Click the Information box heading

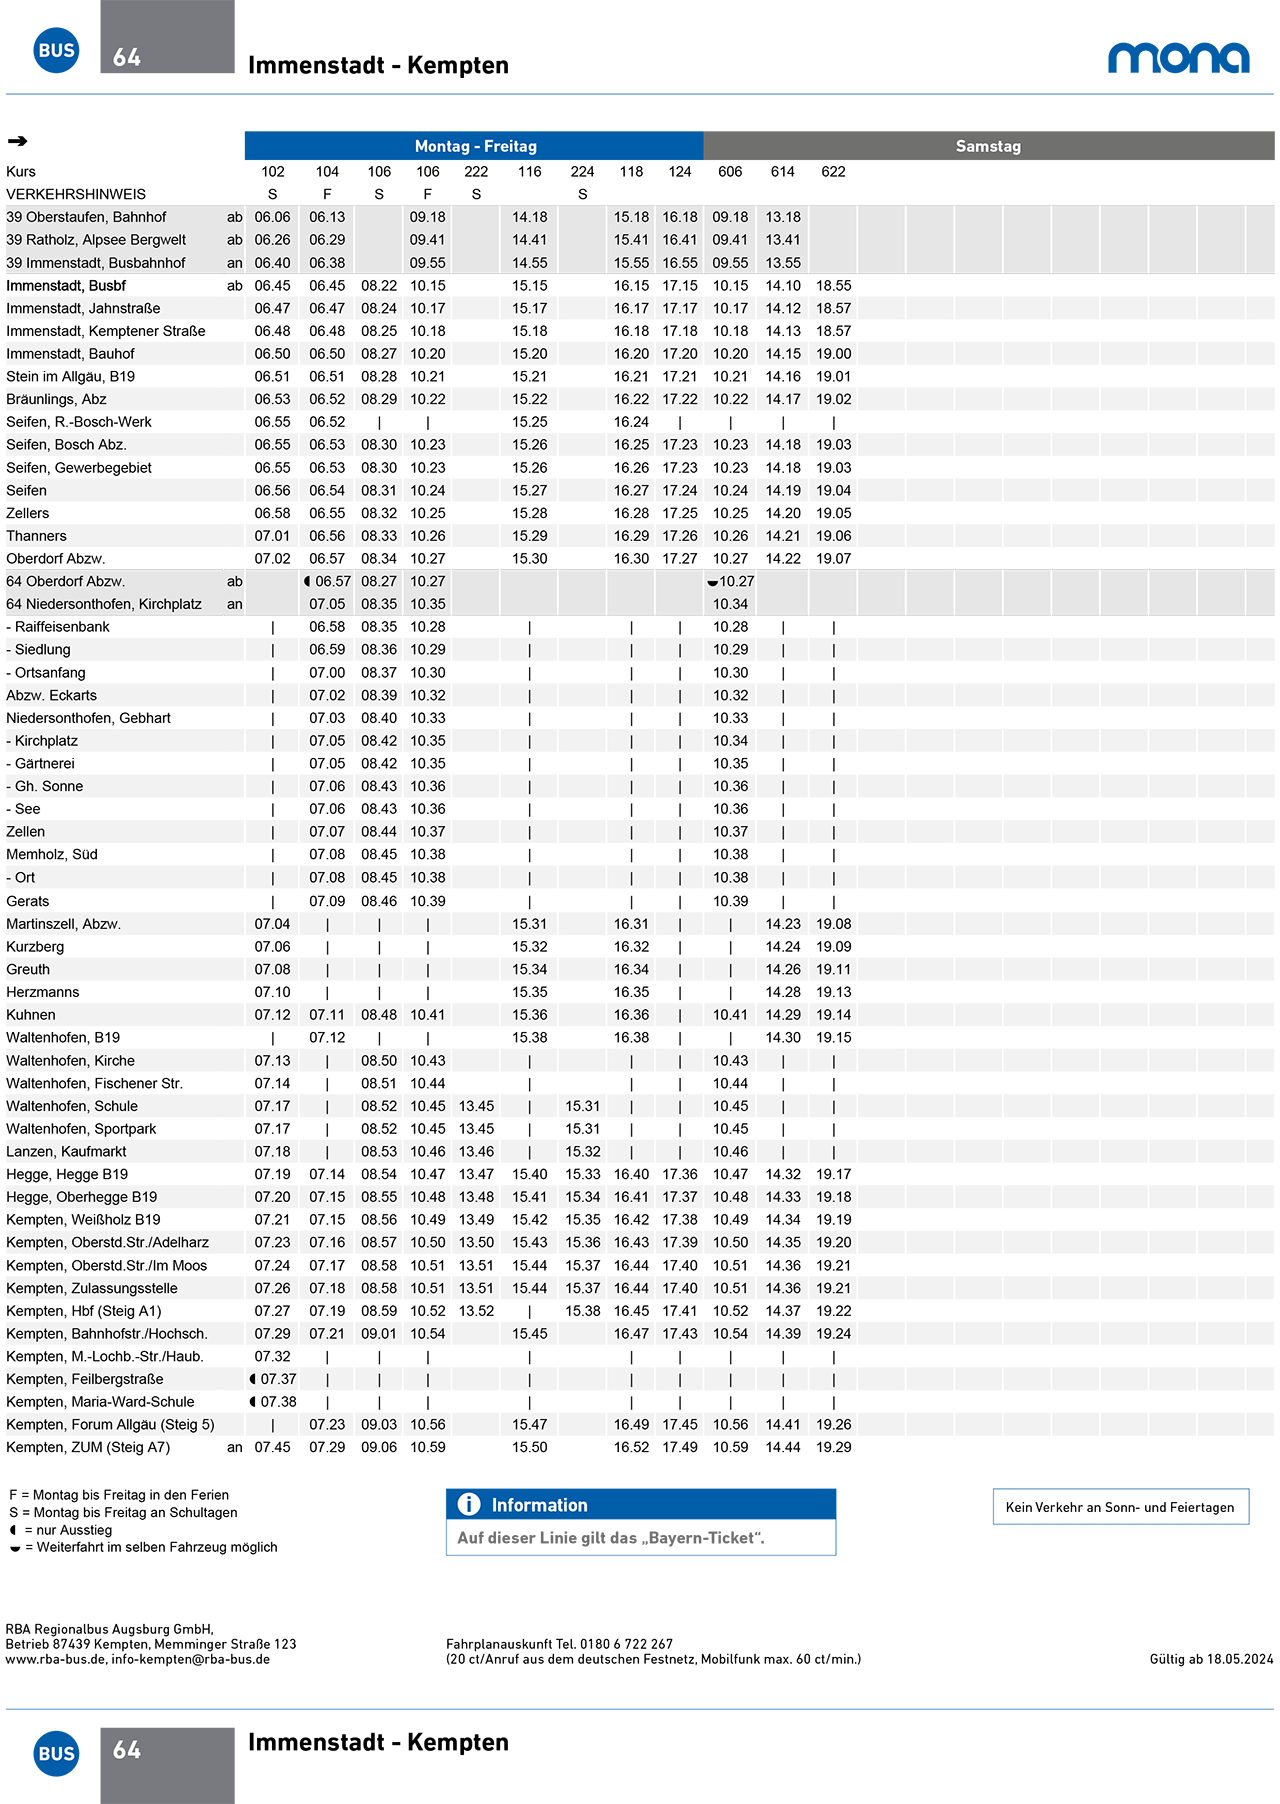pyautogui.click(x=640, y=1504)
